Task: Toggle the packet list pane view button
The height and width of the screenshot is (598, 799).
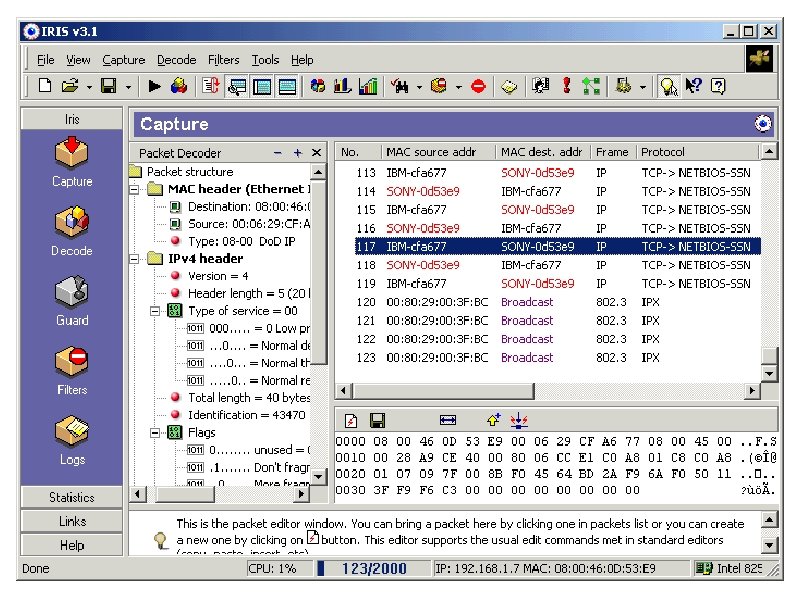Action: 262,86
